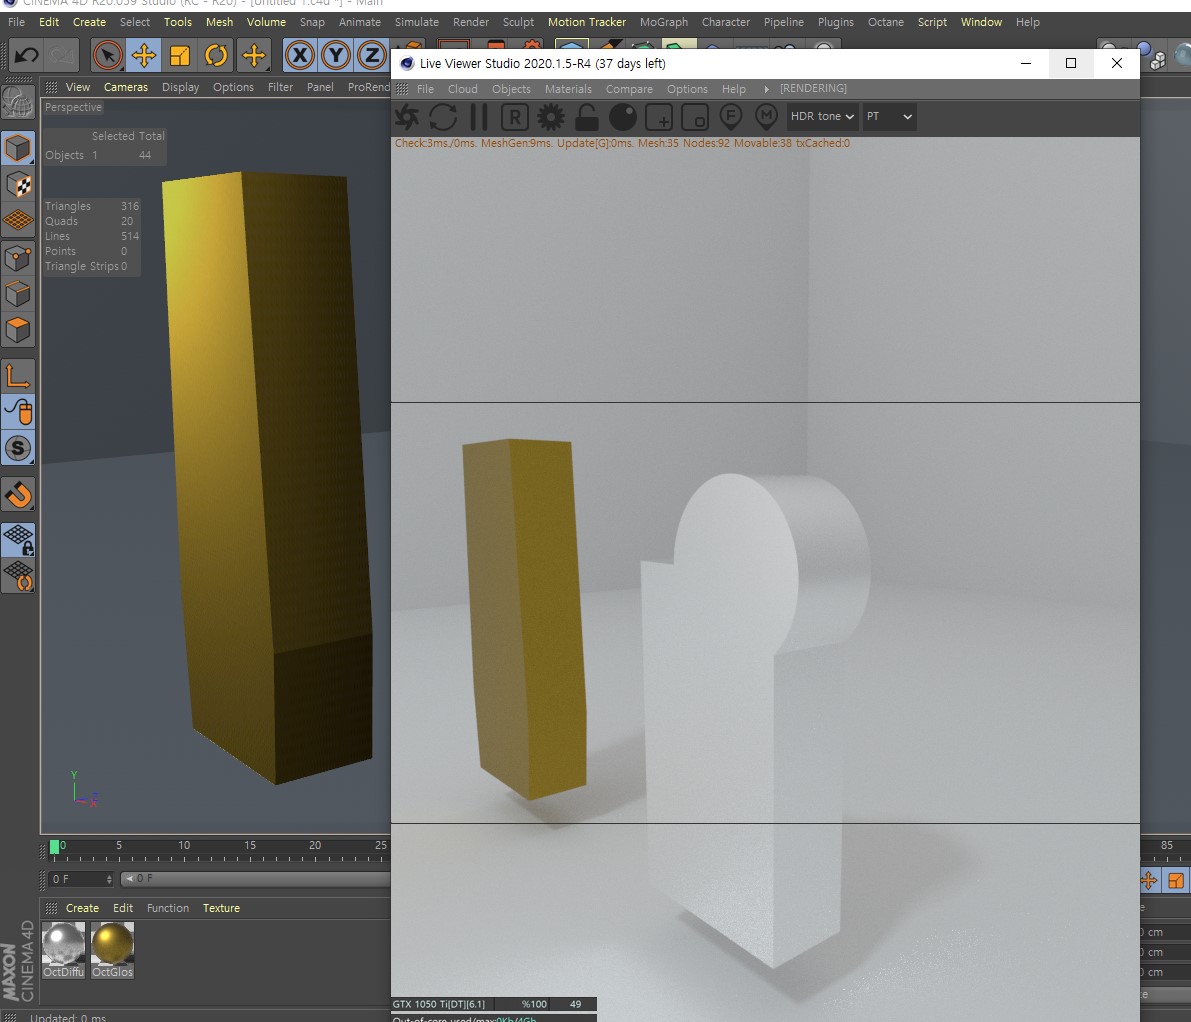Click the frame field spinner arrows
The image size is (1191, 1022).
click(109, 878)
